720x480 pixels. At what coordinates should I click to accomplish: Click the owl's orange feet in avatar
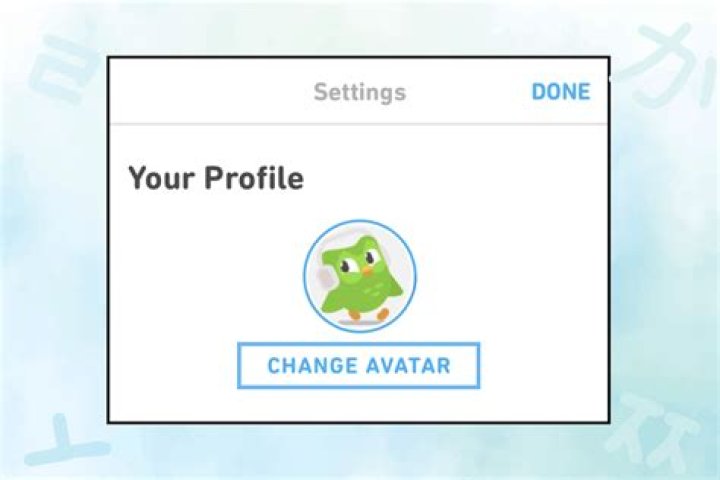(x=368, y=315)
